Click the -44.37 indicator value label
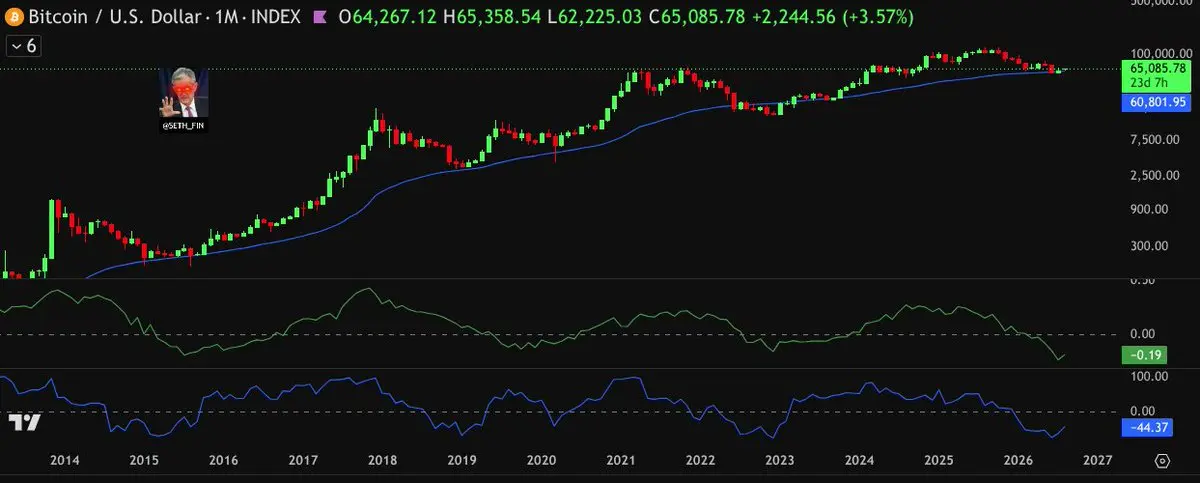Viewport: 1200px width, 483px height. click(1147, 427)
